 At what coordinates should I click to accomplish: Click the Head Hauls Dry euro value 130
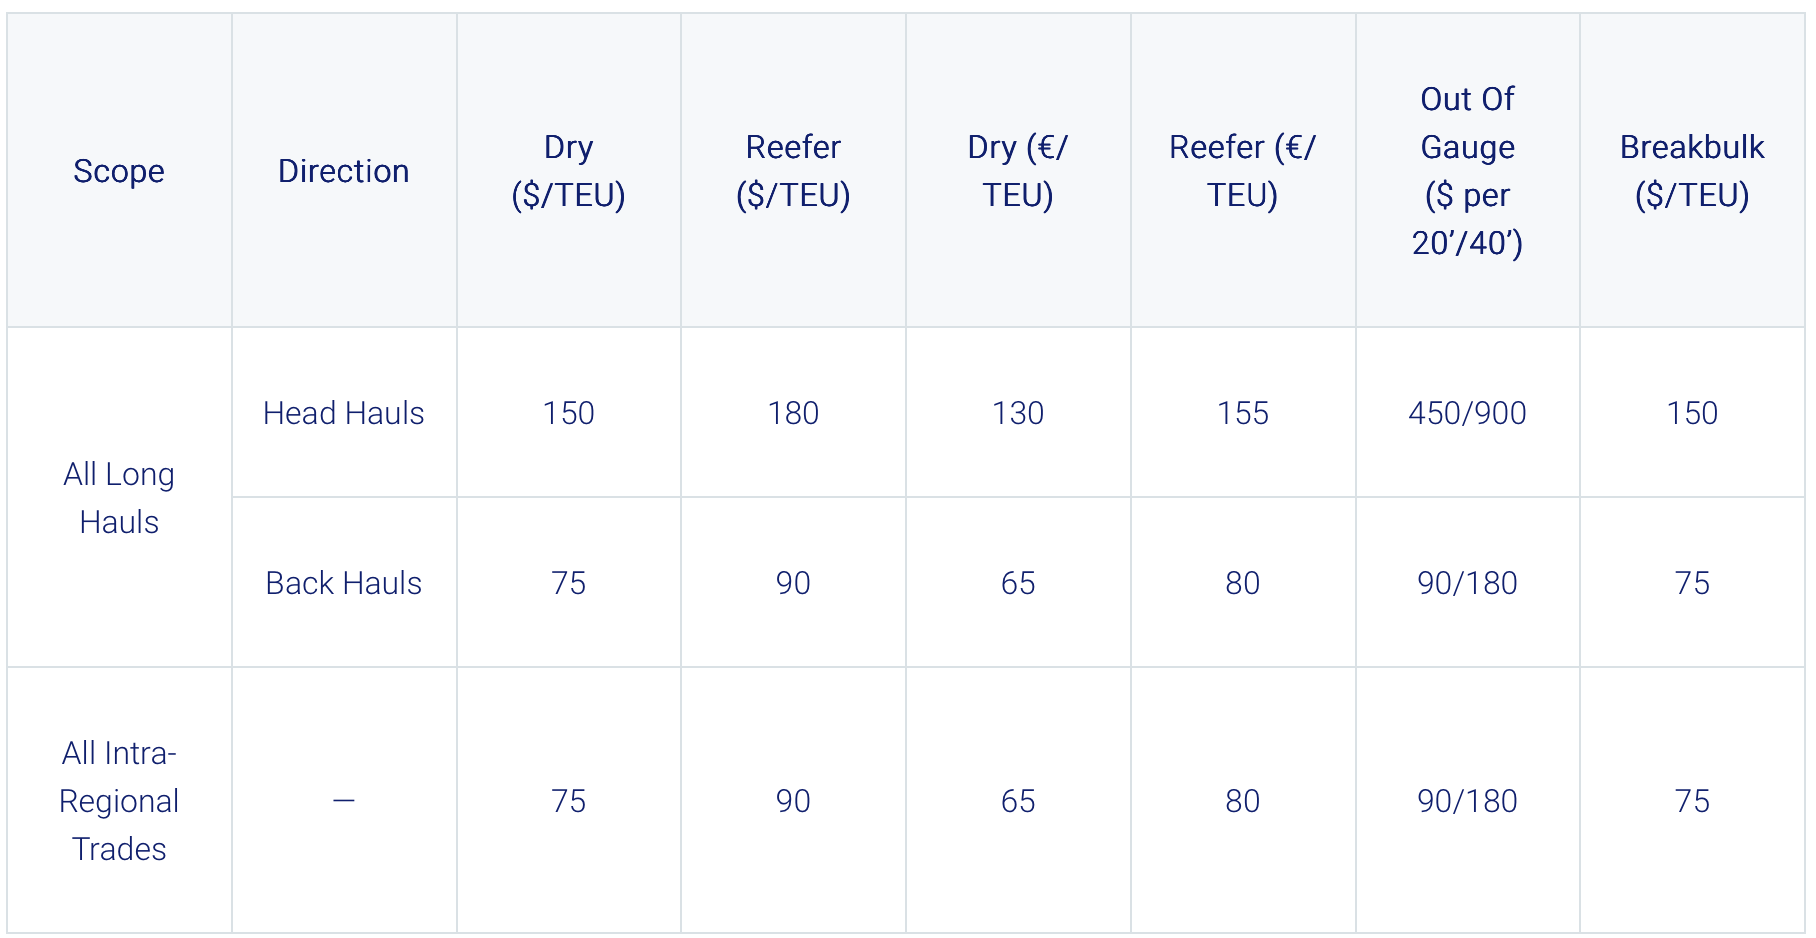pyautogui.click(x=1017, y=413)
